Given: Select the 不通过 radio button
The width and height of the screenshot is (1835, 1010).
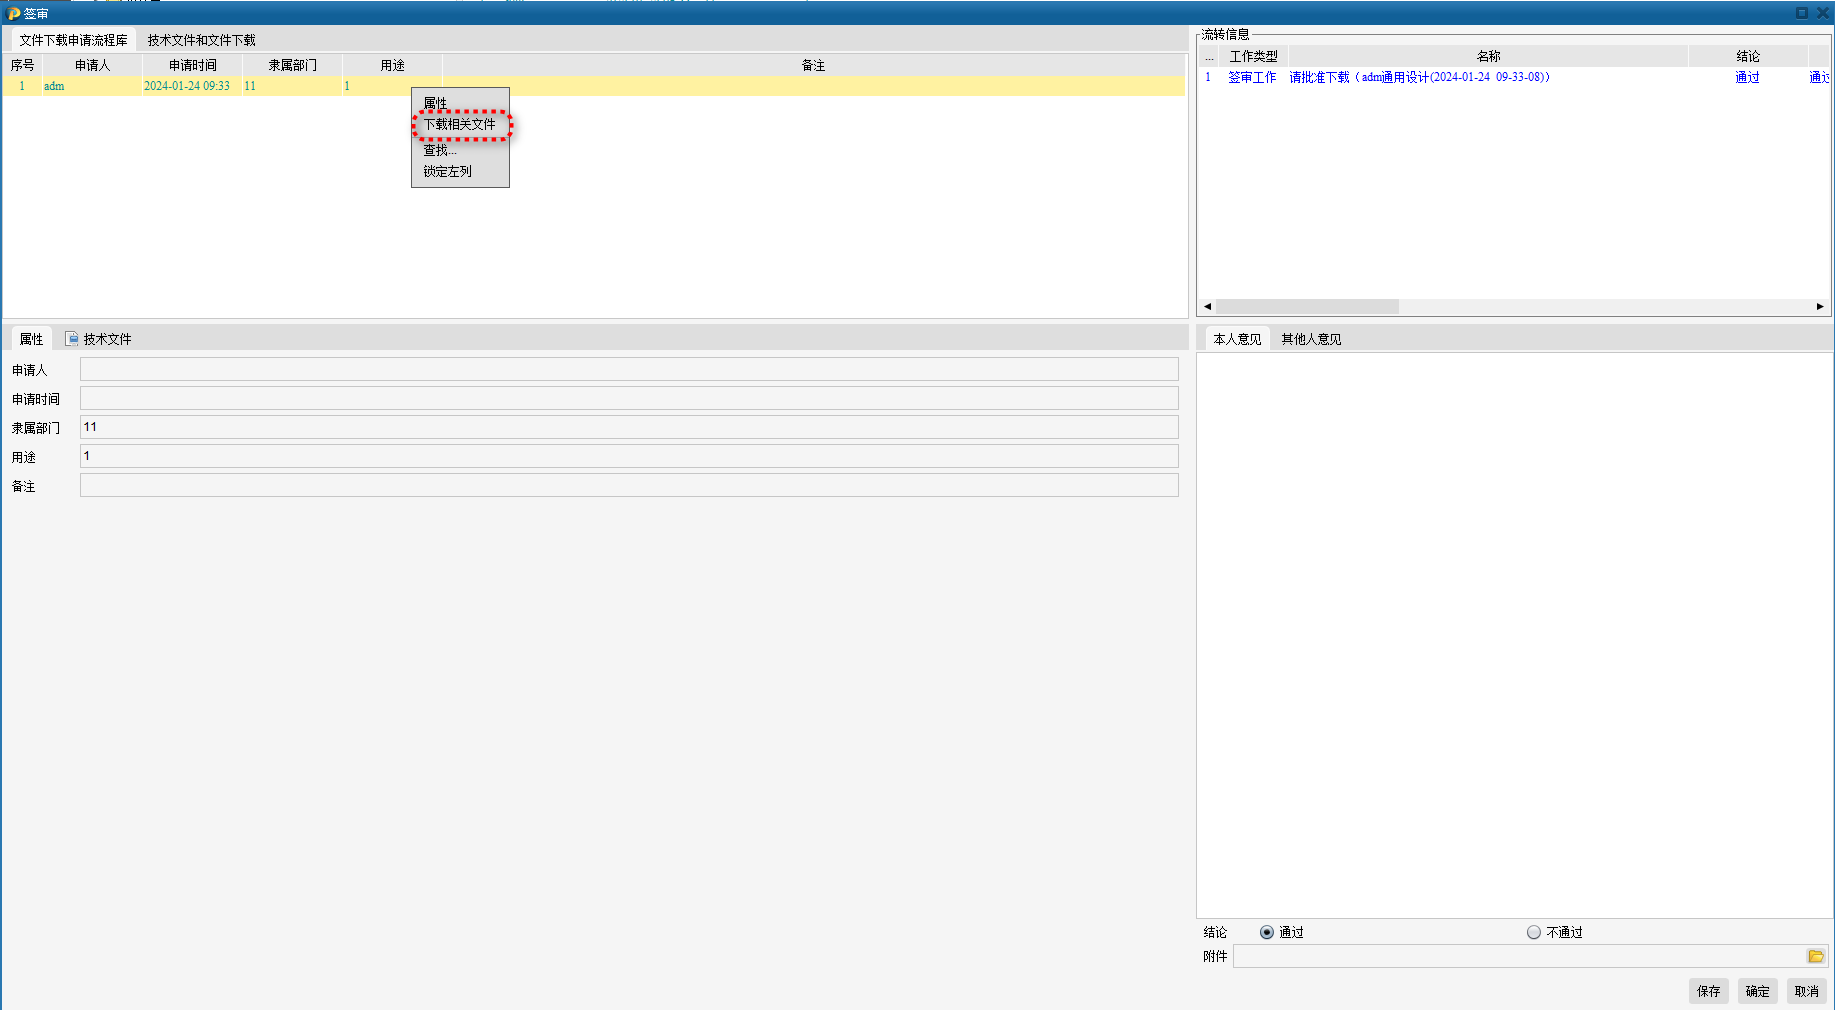Looking at the screenshot, I should (1534, 932).
